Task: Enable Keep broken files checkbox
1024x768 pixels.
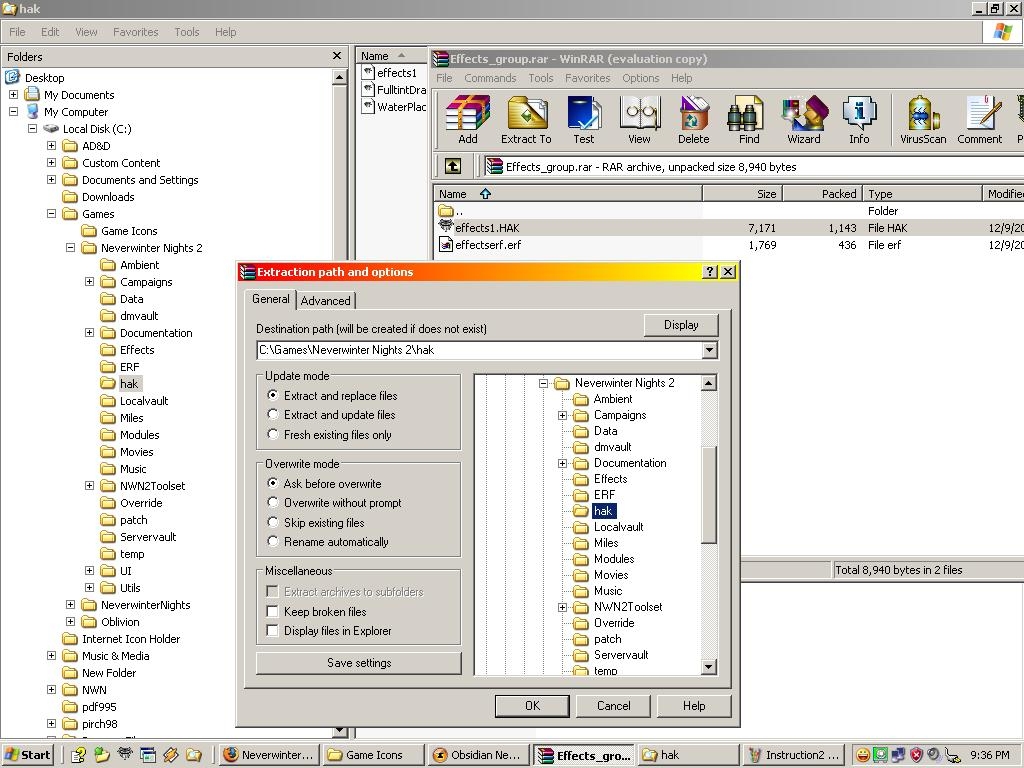Action: [272, 612]
